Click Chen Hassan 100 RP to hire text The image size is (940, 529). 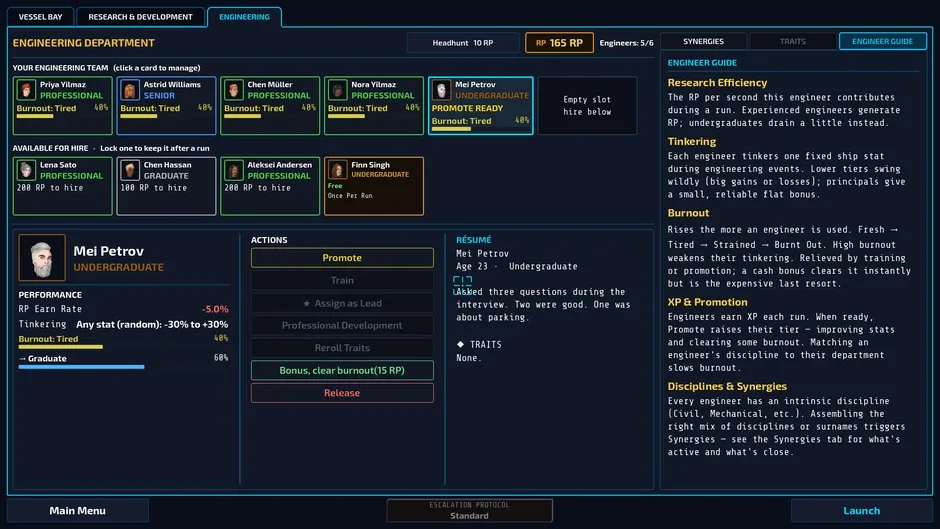click(153, 188)
